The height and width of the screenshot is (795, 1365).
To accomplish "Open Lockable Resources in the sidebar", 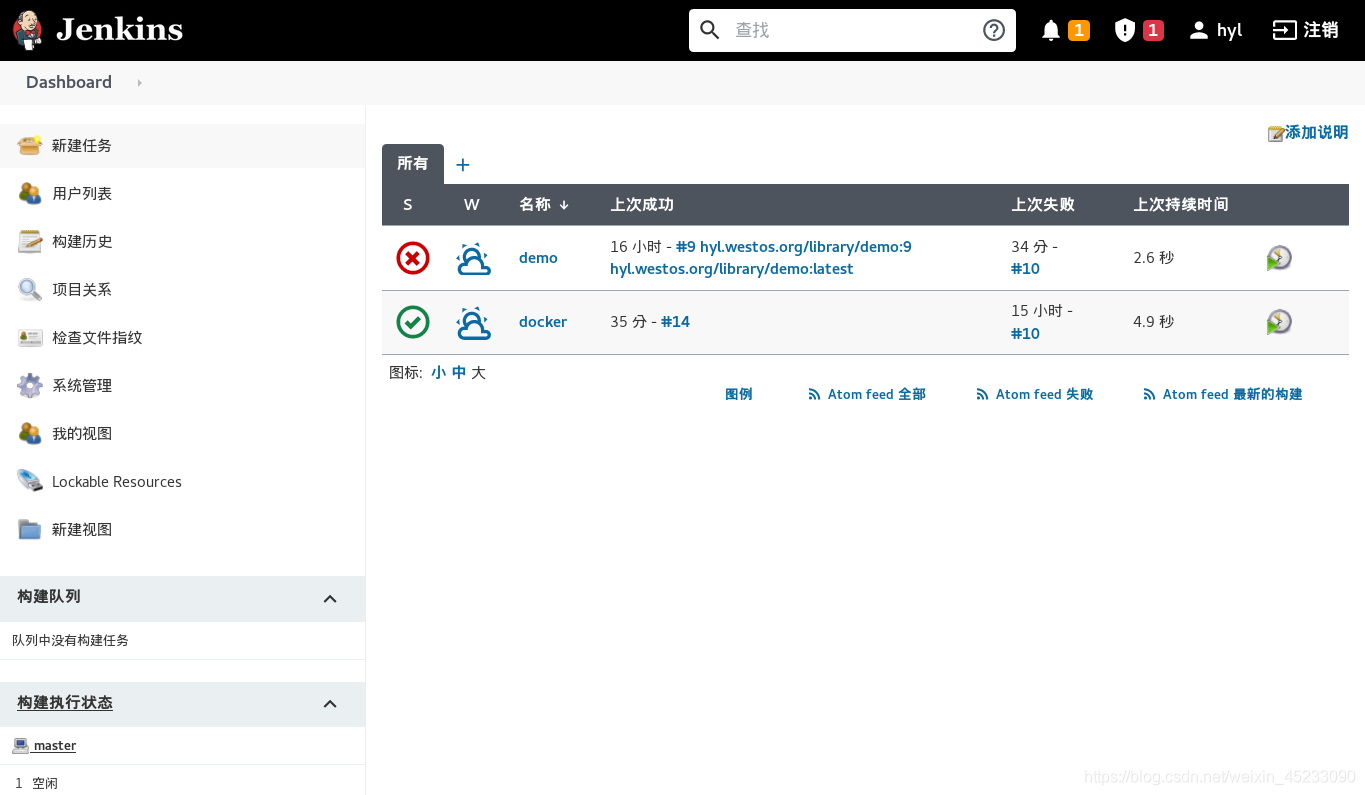I will [117, 481].
